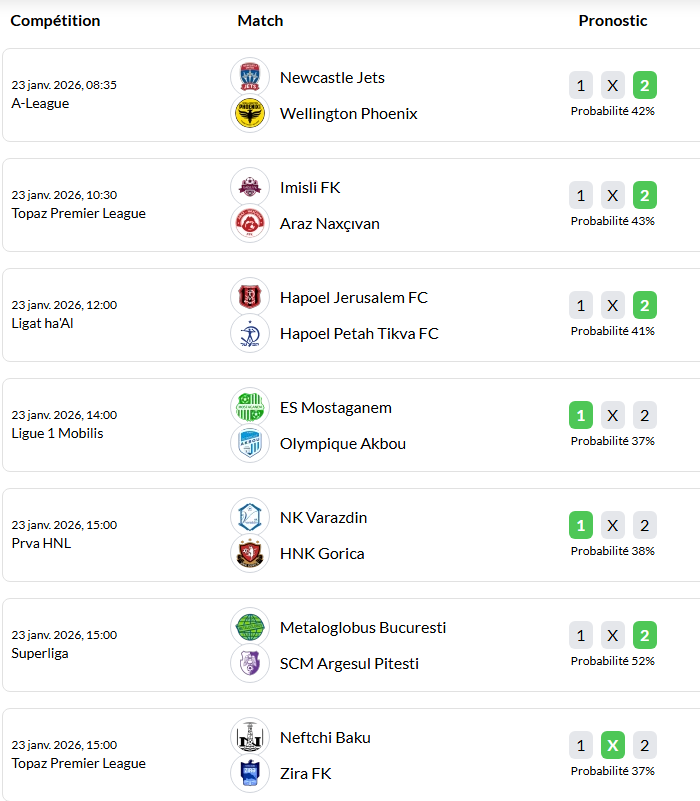Click the Newcastle Jets team logo

(250, 77)
